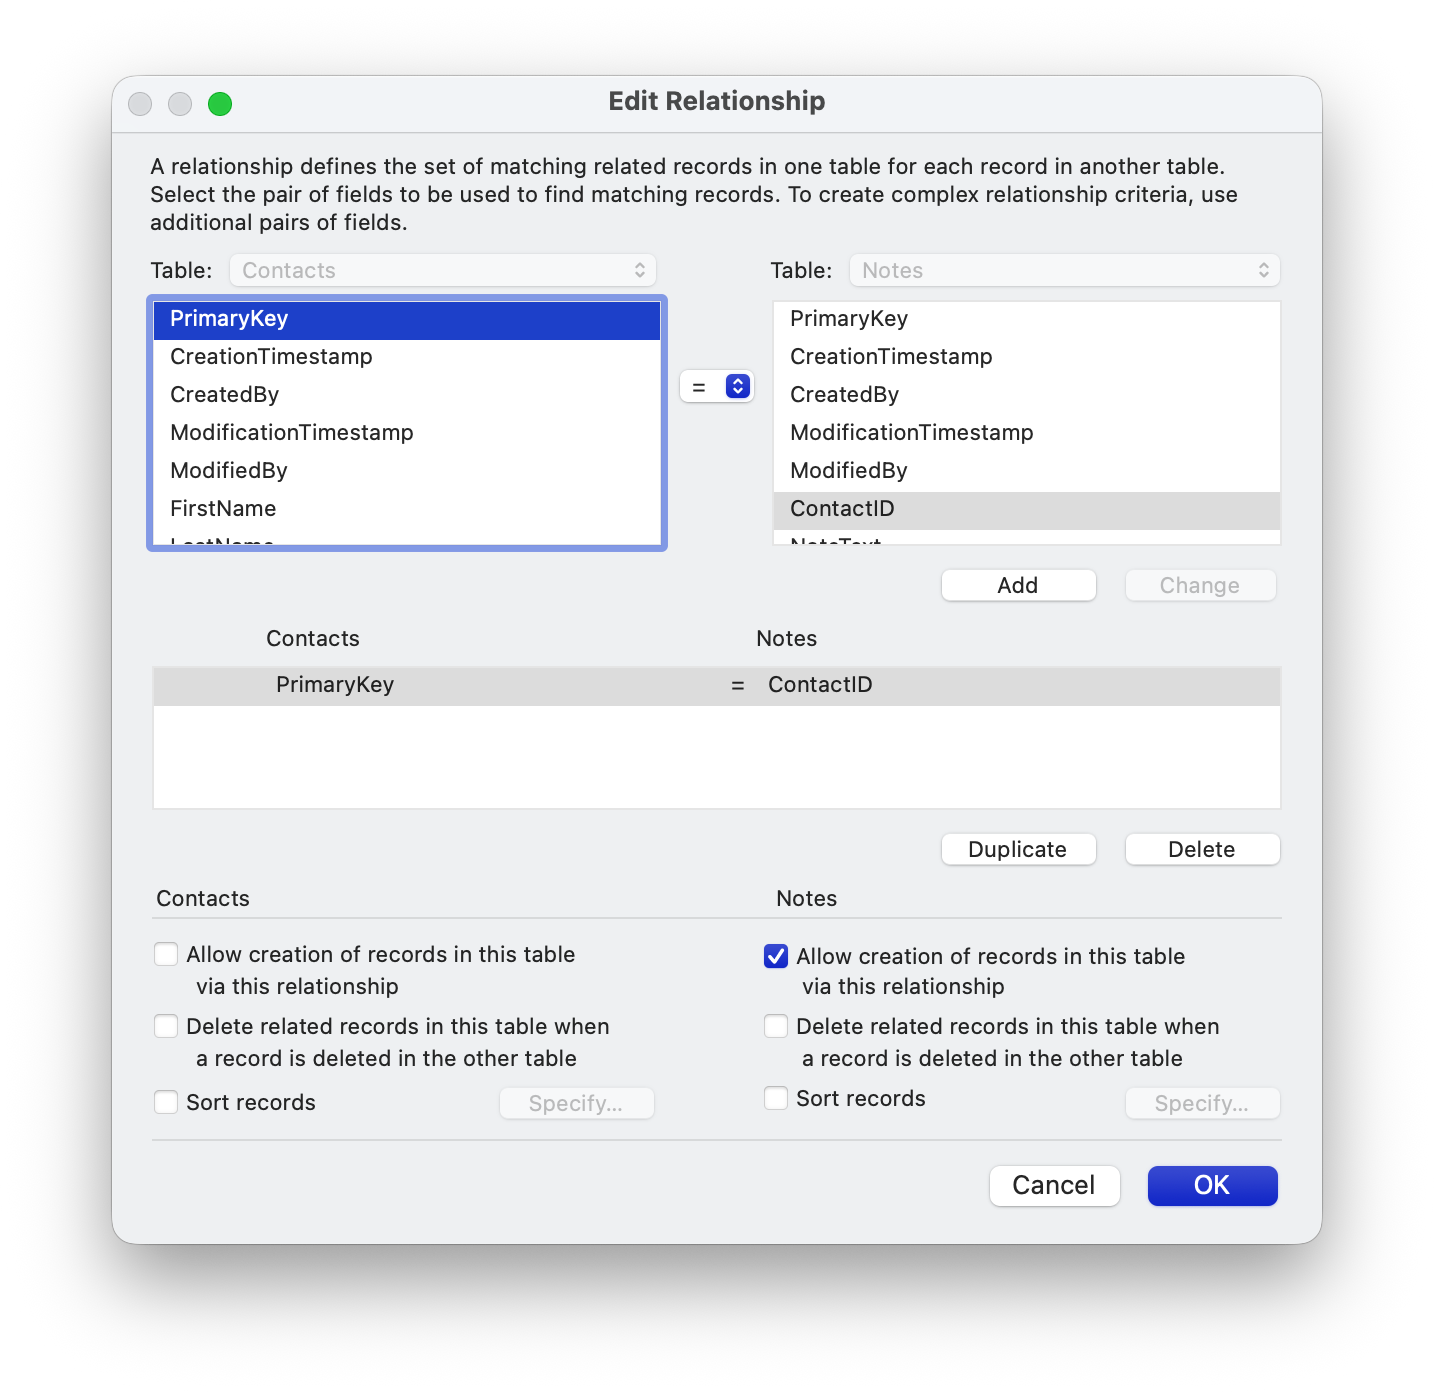Delete the selected relationship criteria

(1202, 849)
